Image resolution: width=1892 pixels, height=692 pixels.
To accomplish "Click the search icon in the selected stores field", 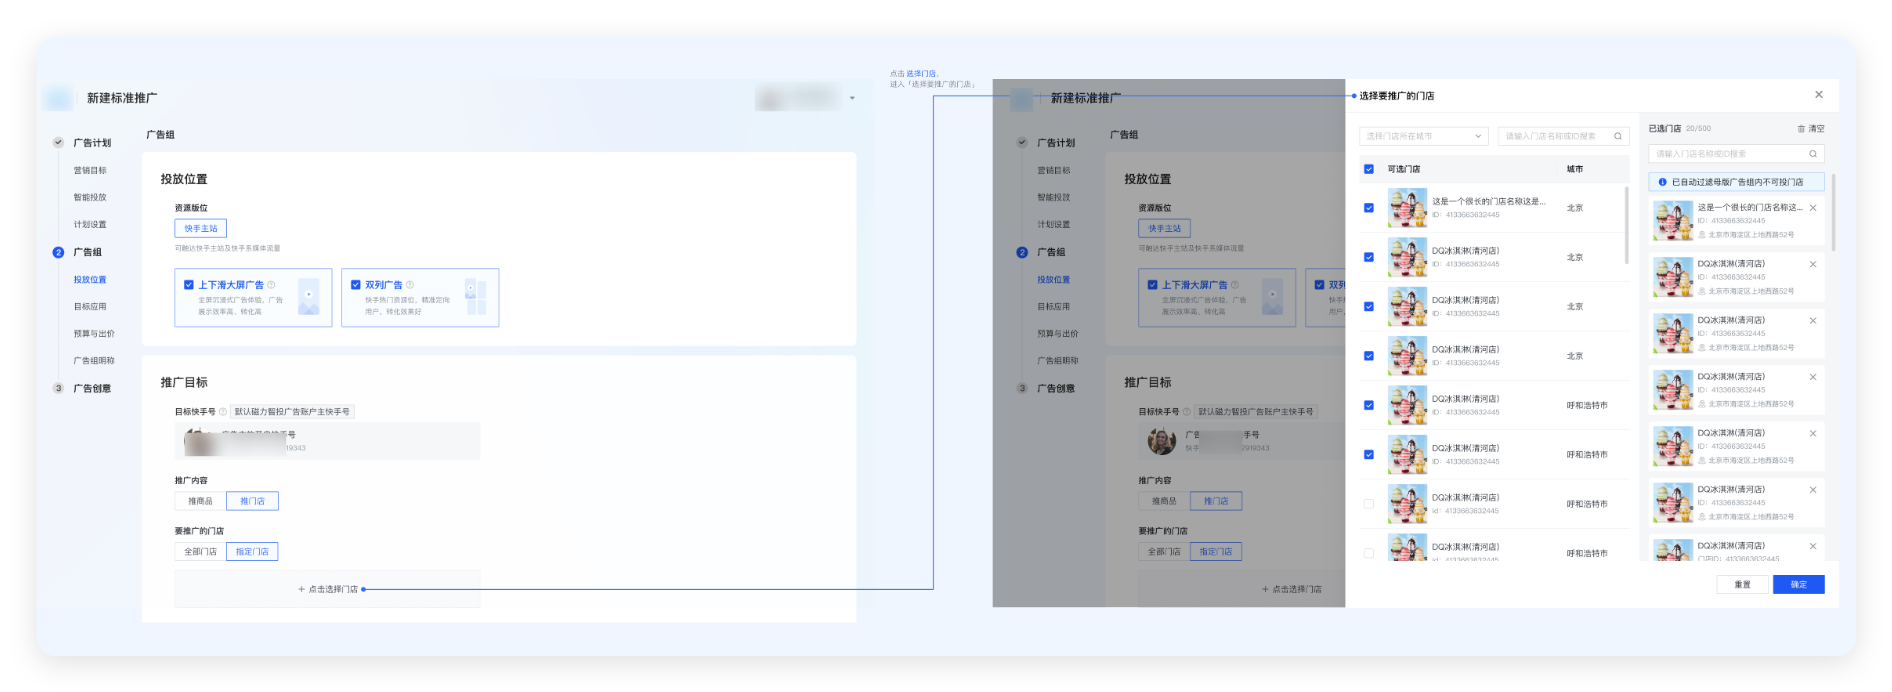I will (1812, 154).
